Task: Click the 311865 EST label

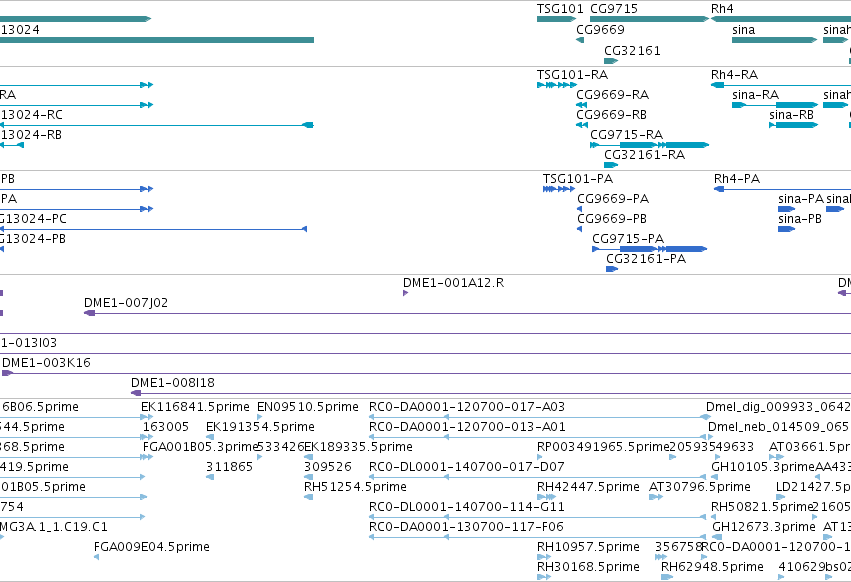Action: tap(230, 467)
